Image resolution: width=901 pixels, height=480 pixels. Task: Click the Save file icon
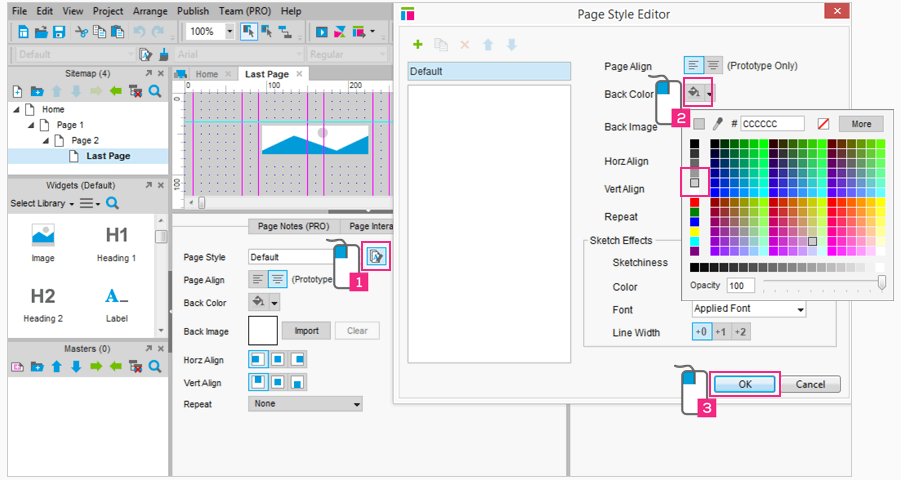tap(59, 31)
